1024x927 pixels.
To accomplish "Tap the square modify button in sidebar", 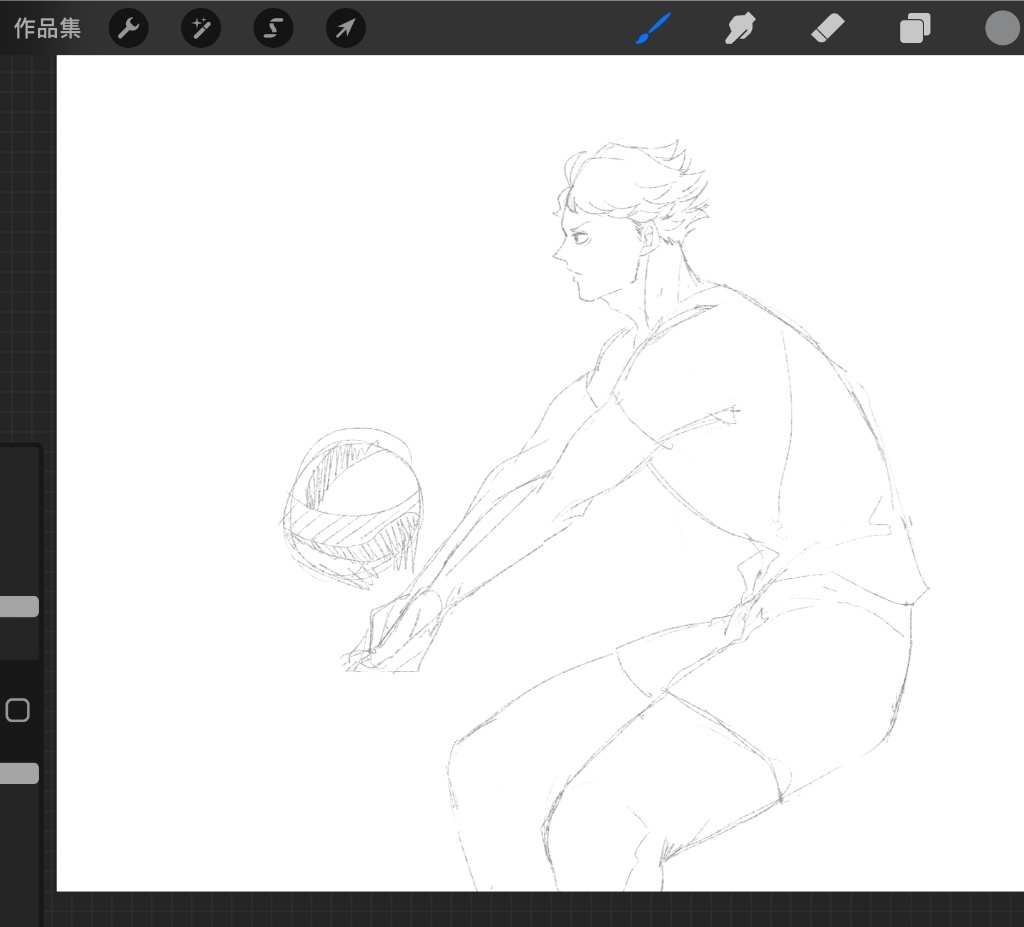I will click(x=18, y=710).
